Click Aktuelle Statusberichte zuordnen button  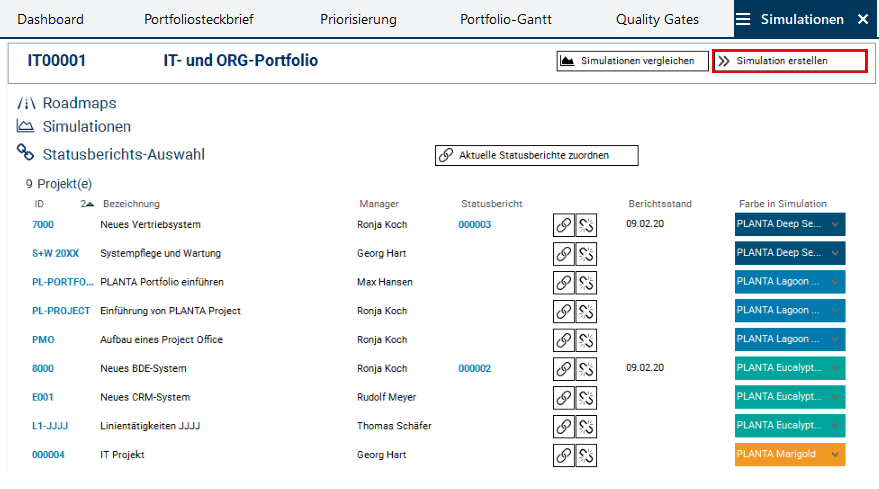[x=536, y=155]
